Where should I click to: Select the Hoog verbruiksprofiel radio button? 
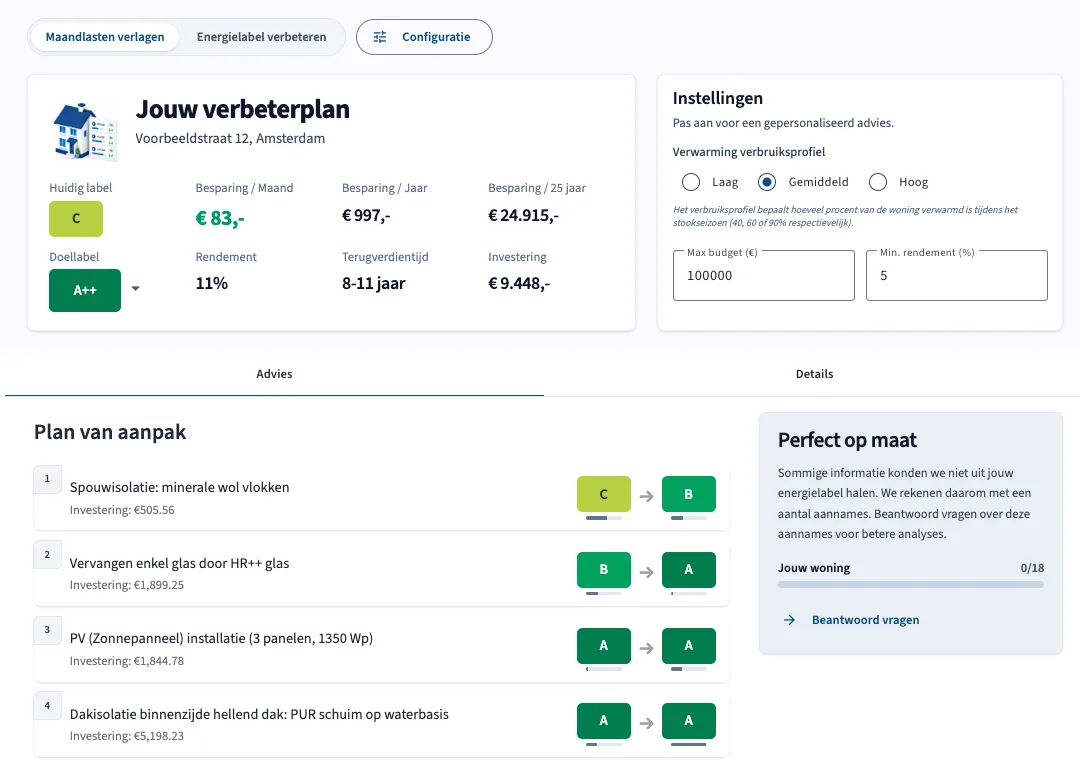coord(878,182)
